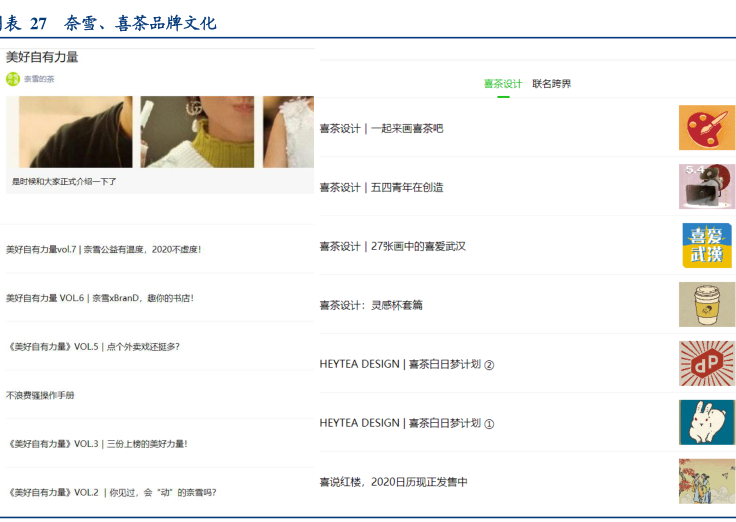Open article 喜茶设计 | 一起来画喜茶吧
The height and width of the screenshot is (522, 736).
click(x=381, y=128)
